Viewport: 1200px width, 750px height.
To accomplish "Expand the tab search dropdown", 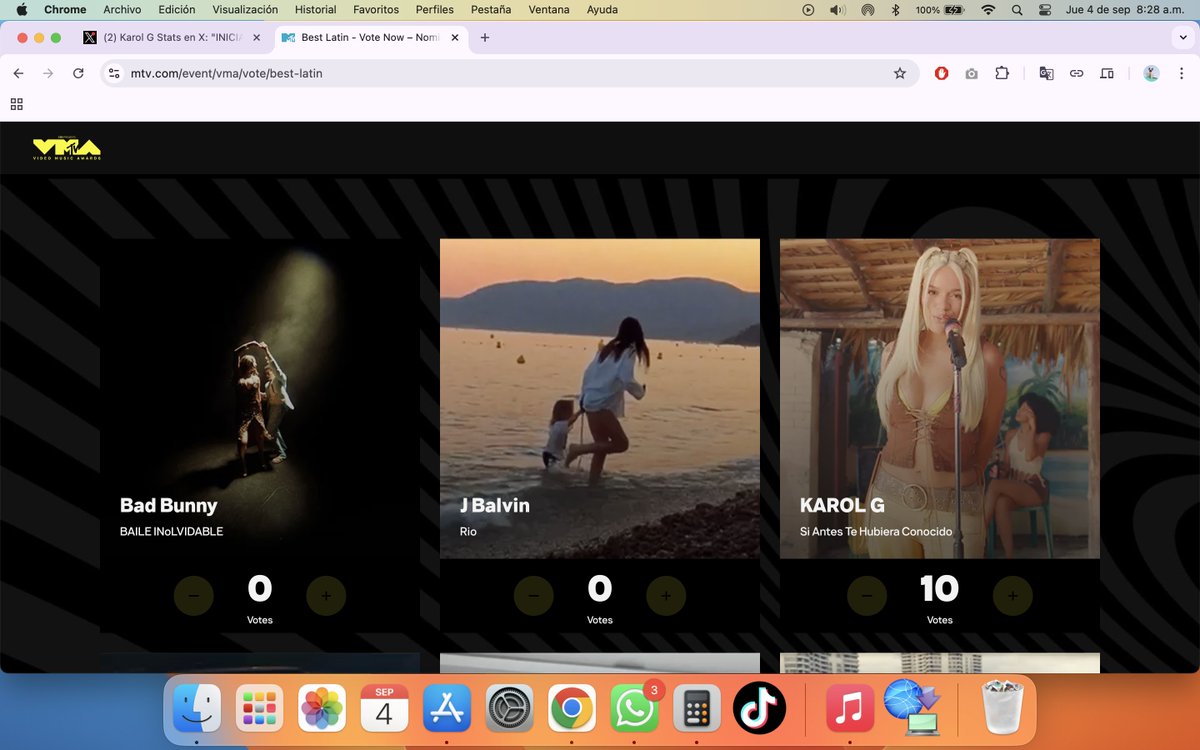I will point(1183,37).
